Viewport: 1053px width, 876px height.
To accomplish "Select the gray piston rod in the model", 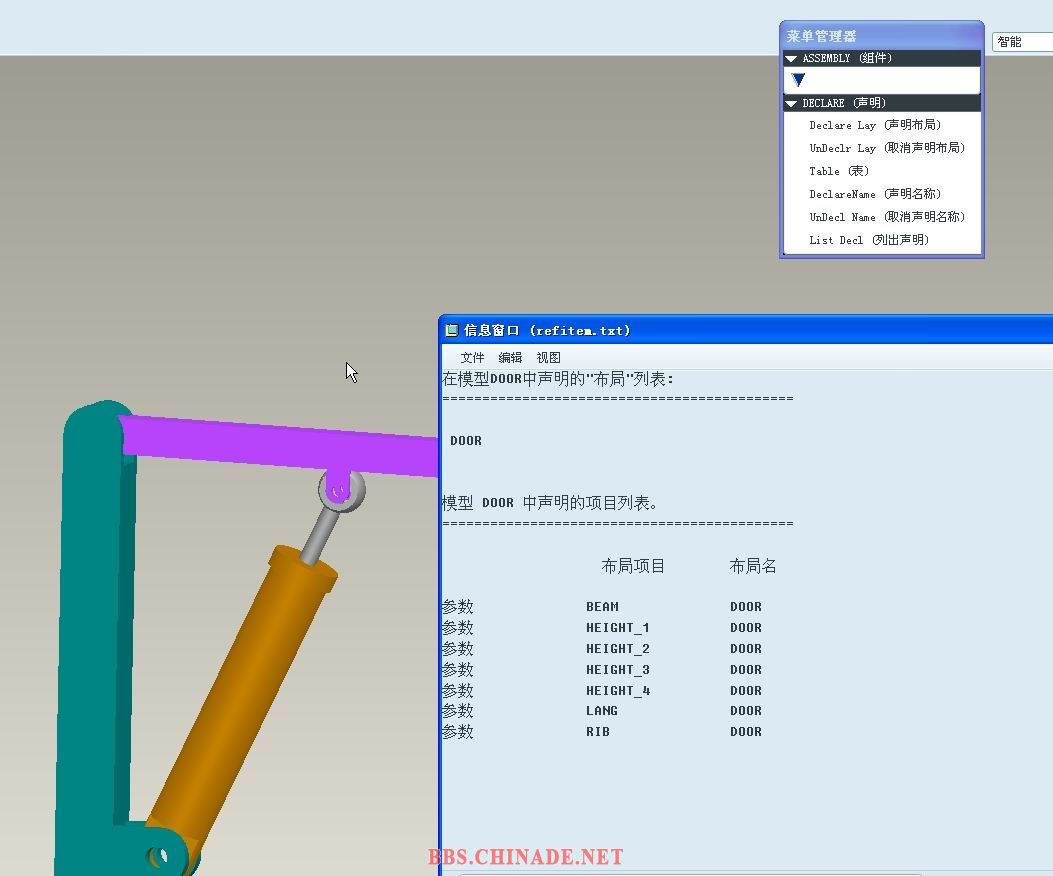I will (320, 535).
